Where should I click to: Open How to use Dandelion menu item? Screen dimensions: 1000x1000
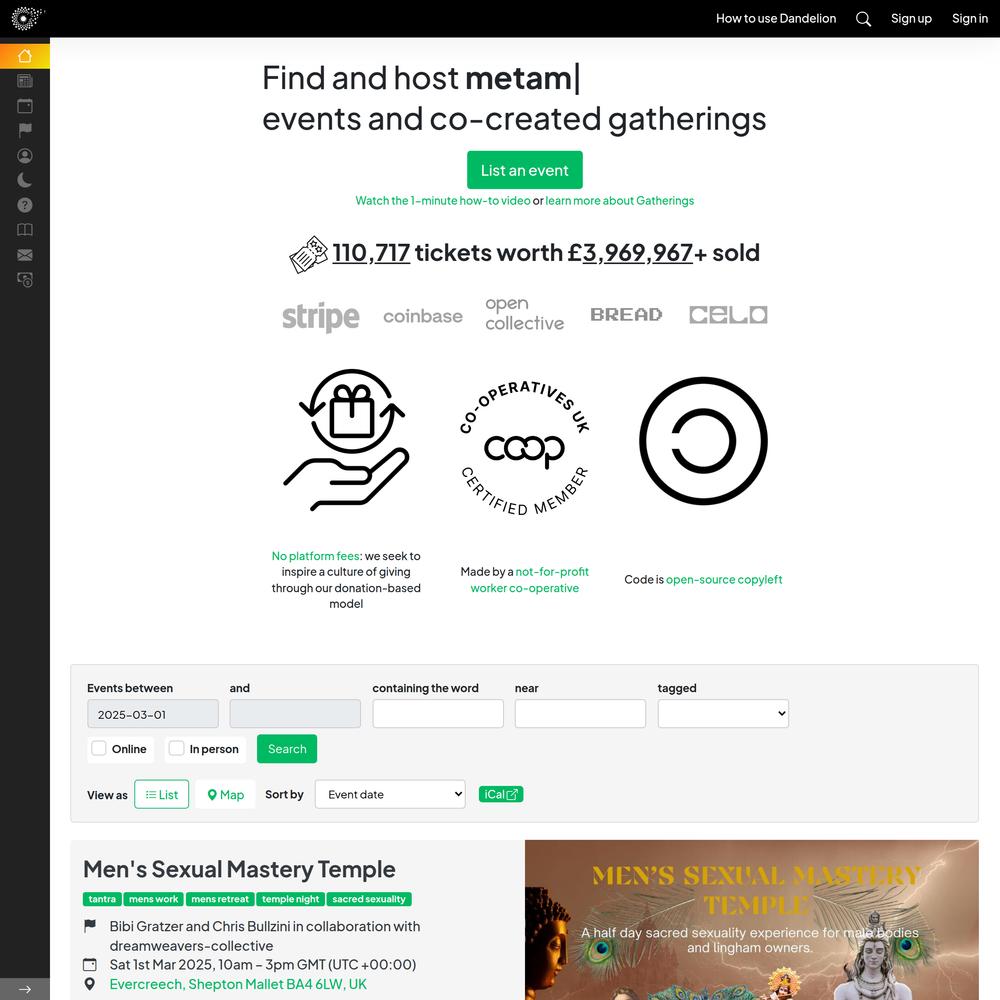[776, 18]
